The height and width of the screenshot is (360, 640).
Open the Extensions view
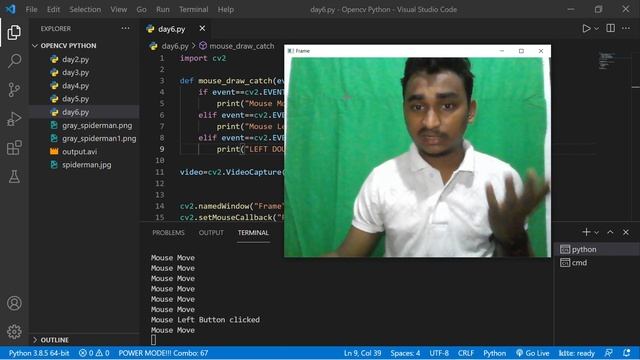14,148
